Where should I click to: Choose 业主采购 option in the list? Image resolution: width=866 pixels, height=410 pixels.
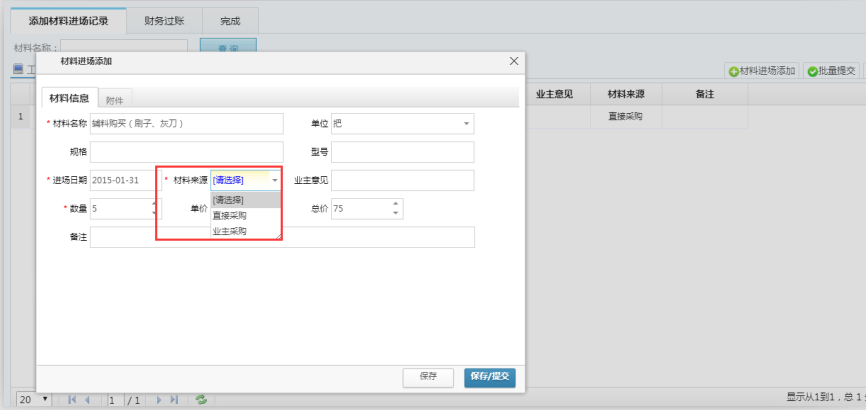[x=231, y=231]
